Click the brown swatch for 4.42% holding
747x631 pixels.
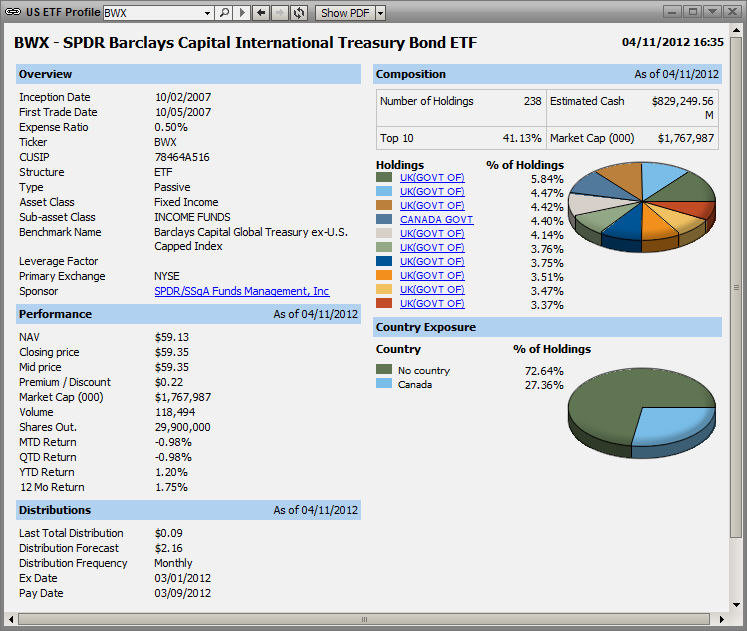[384, 205]
